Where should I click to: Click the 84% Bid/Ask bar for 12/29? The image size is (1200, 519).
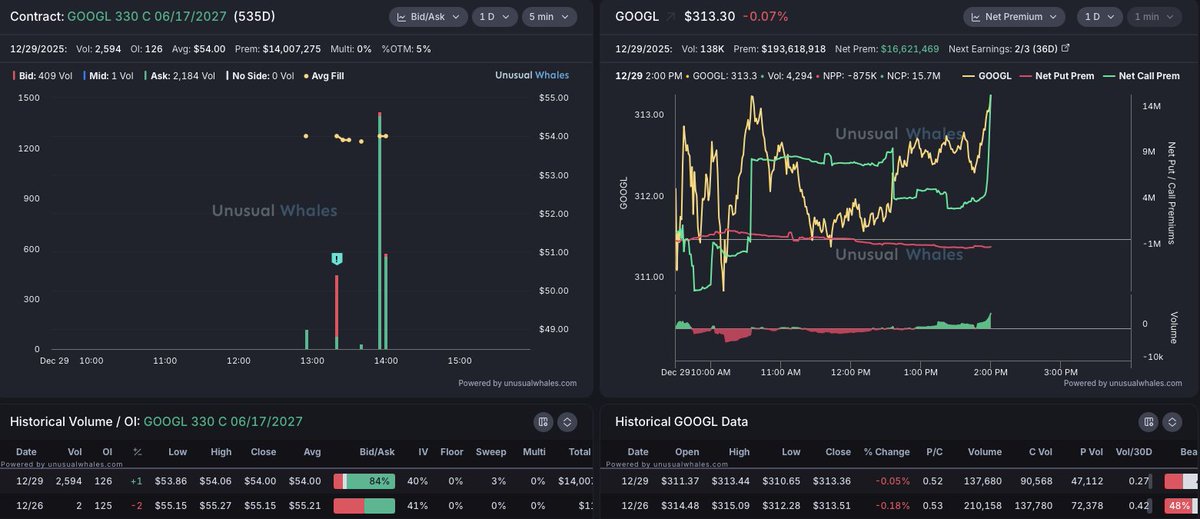[x=364, y=481]
